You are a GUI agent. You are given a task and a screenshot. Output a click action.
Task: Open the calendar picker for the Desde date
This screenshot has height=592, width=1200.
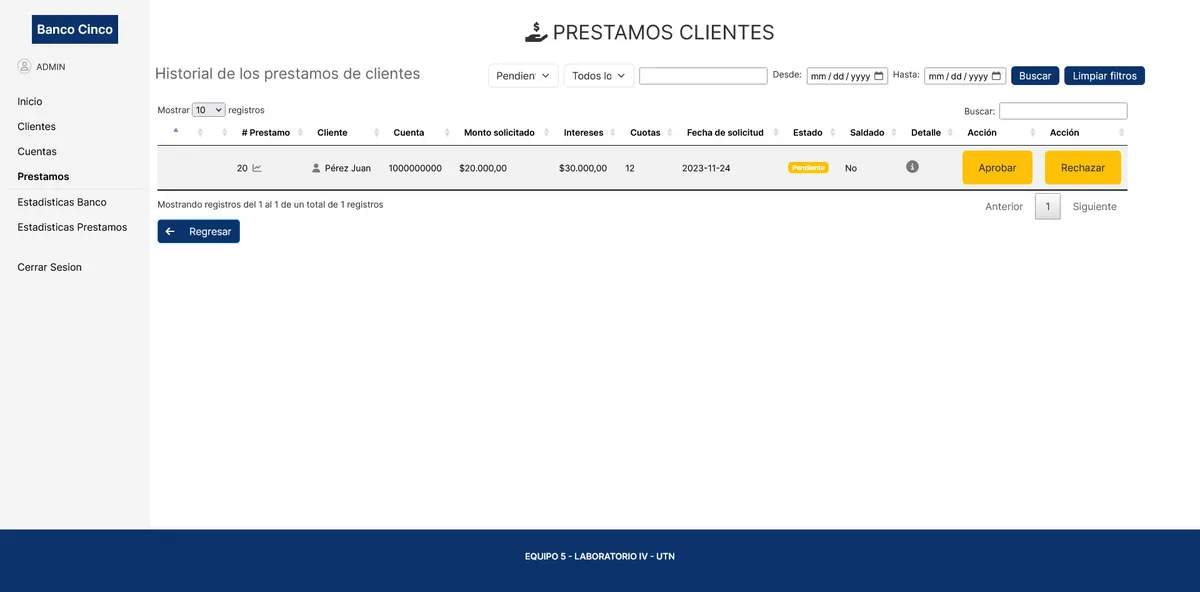(x=878, y=75)
